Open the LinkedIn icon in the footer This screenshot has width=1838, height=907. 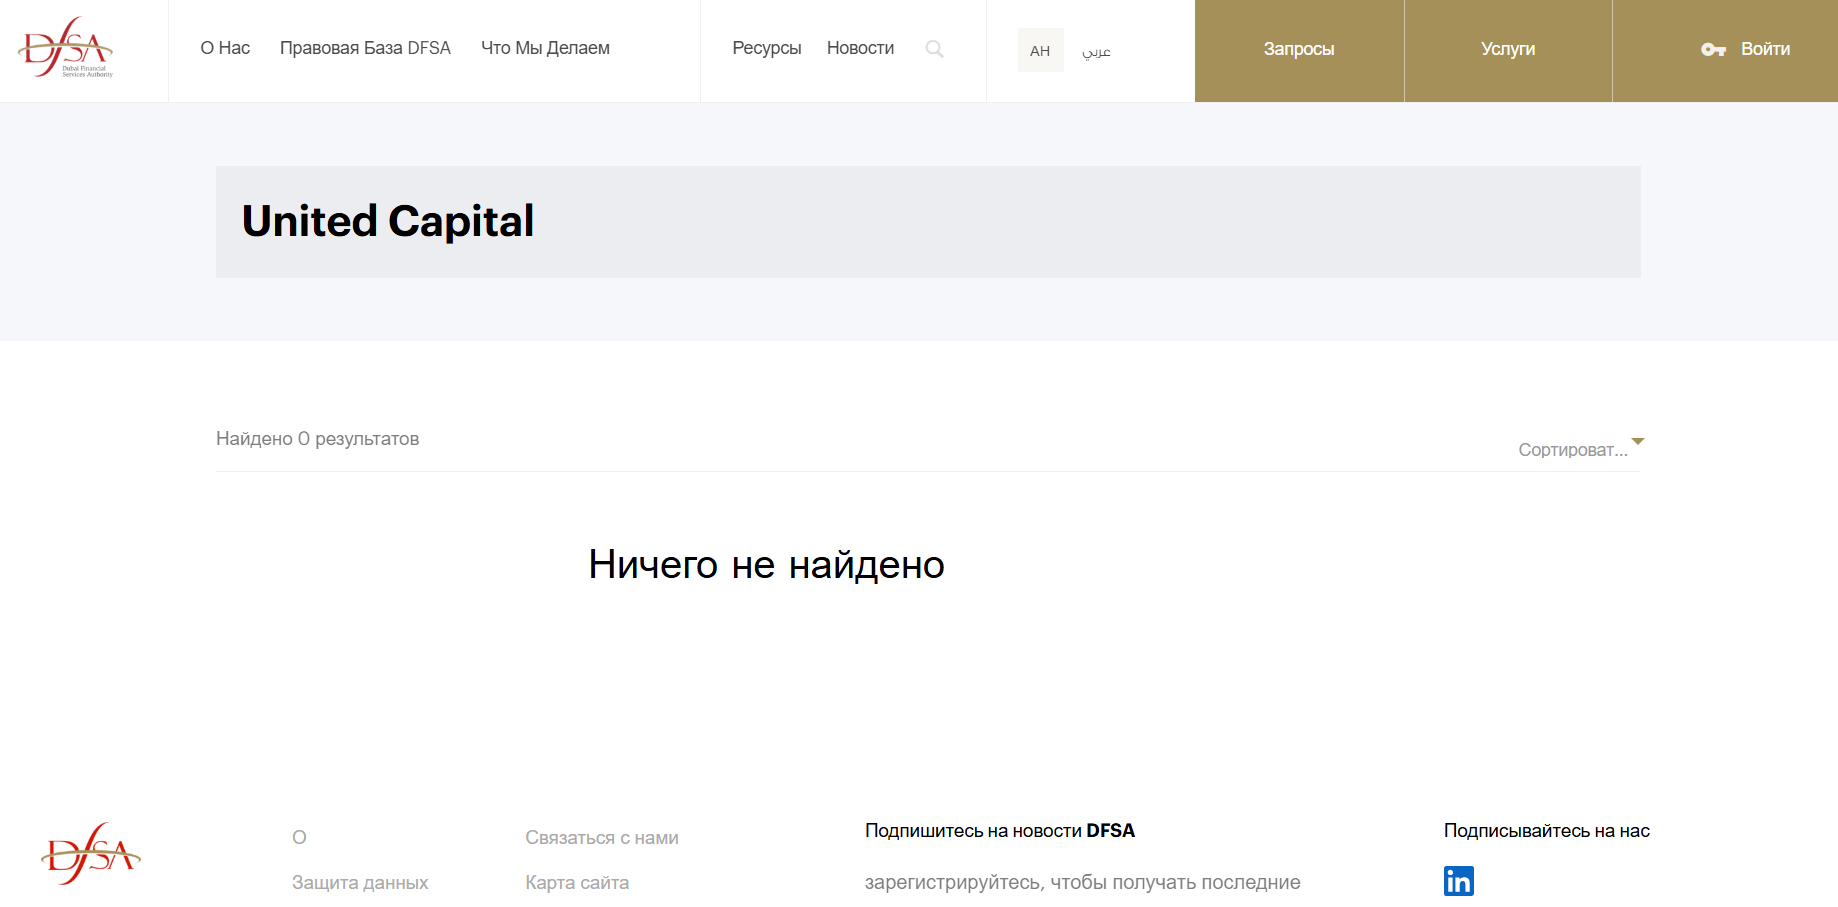pyautogui.click(x=1459, y=881)
